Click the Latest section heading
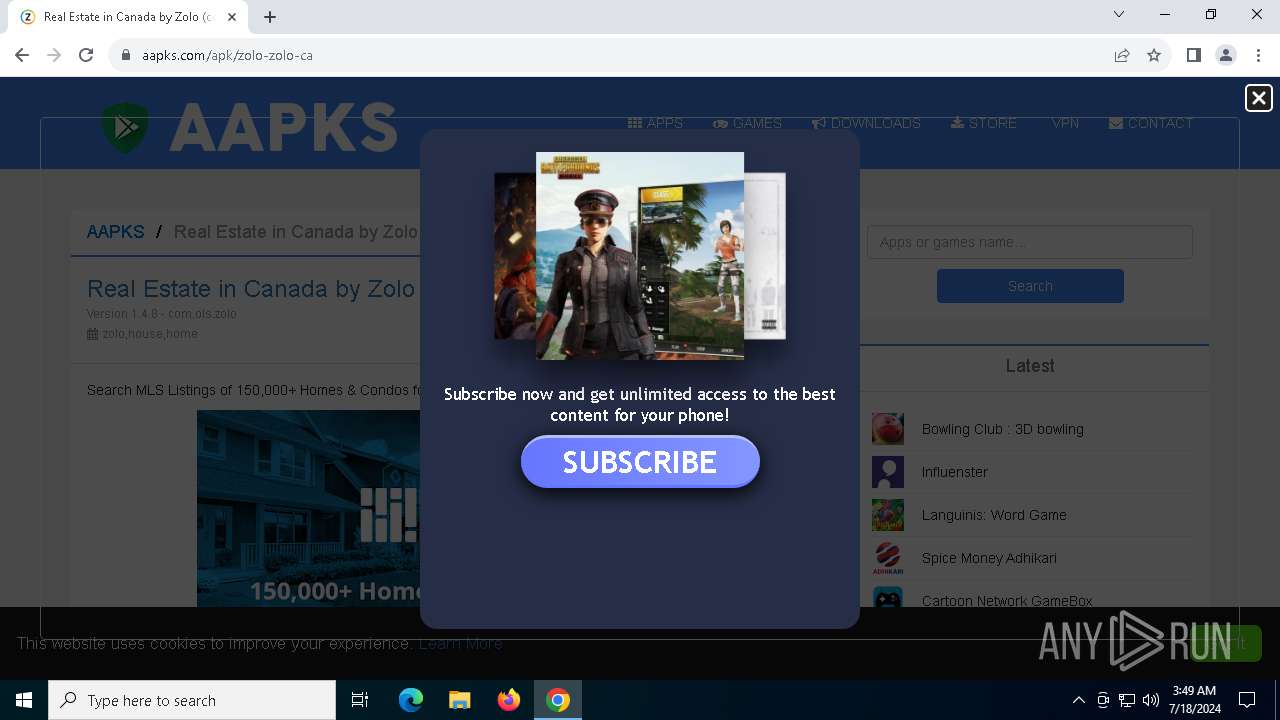Screen dimensions: 1280x720 1030,366
